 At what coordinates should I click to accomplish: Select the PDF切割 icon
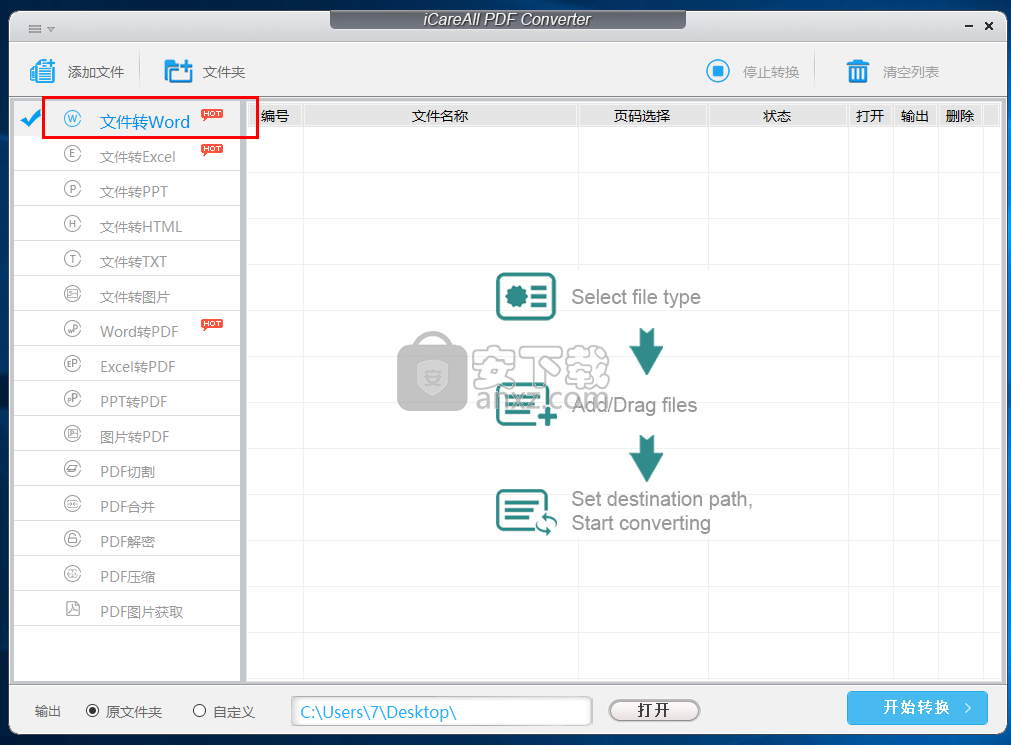click(72, 468)
